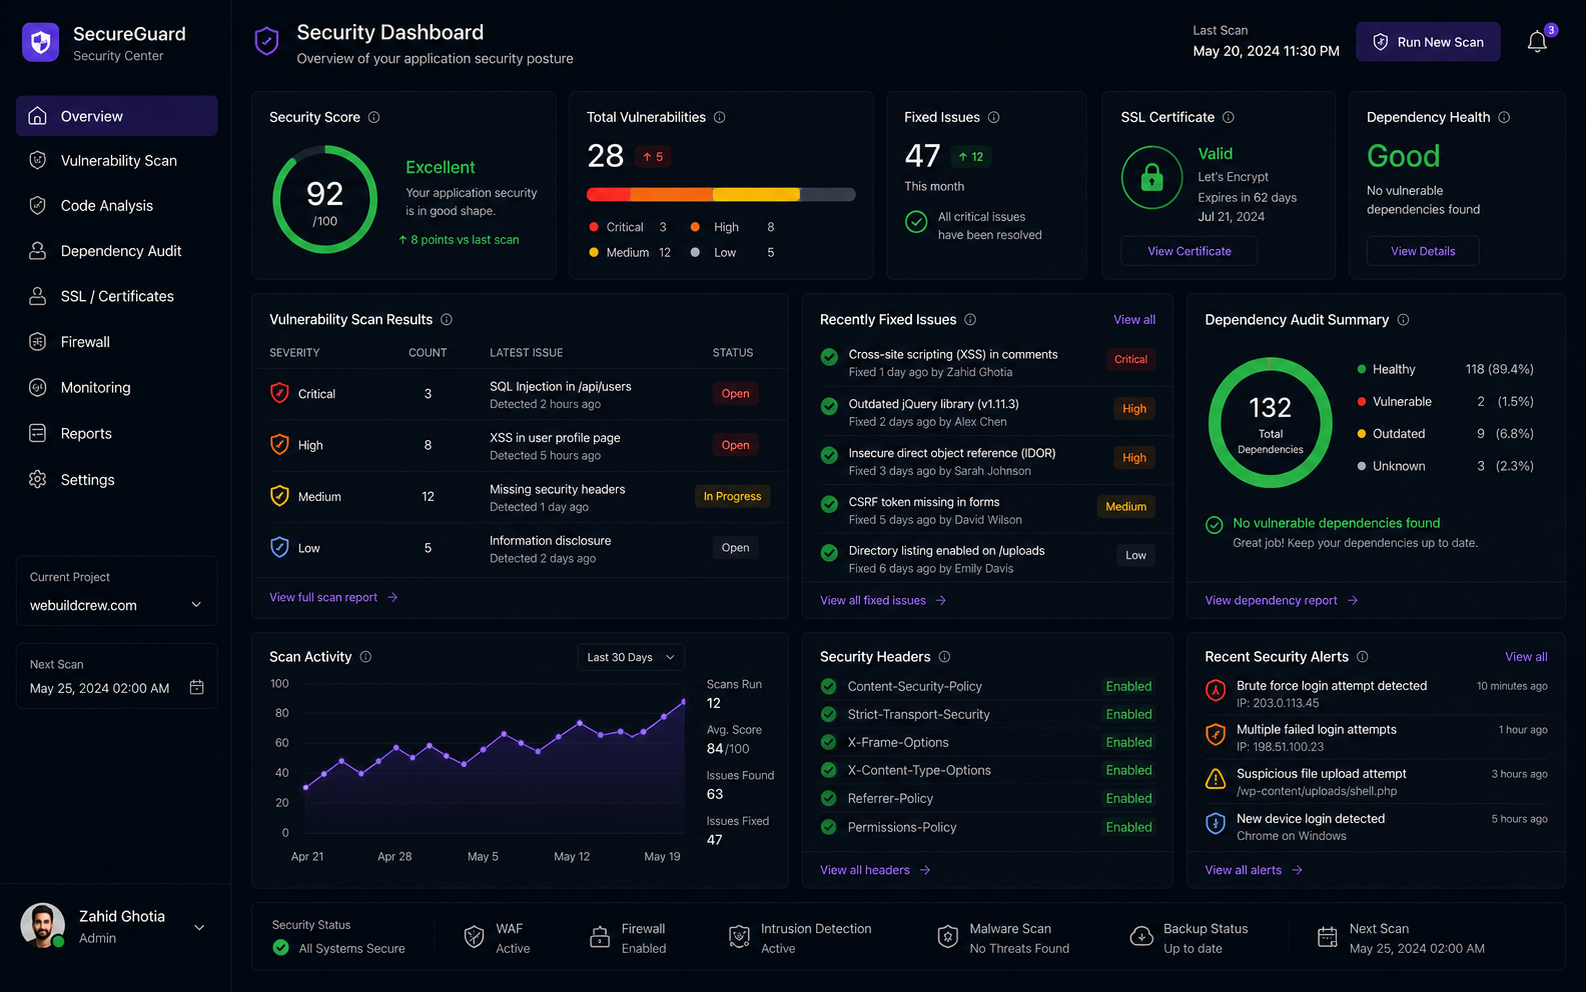Click check mark beside Strict-Transport-Security header
The width and height of the screenshot is (1586, 992).
828,714
